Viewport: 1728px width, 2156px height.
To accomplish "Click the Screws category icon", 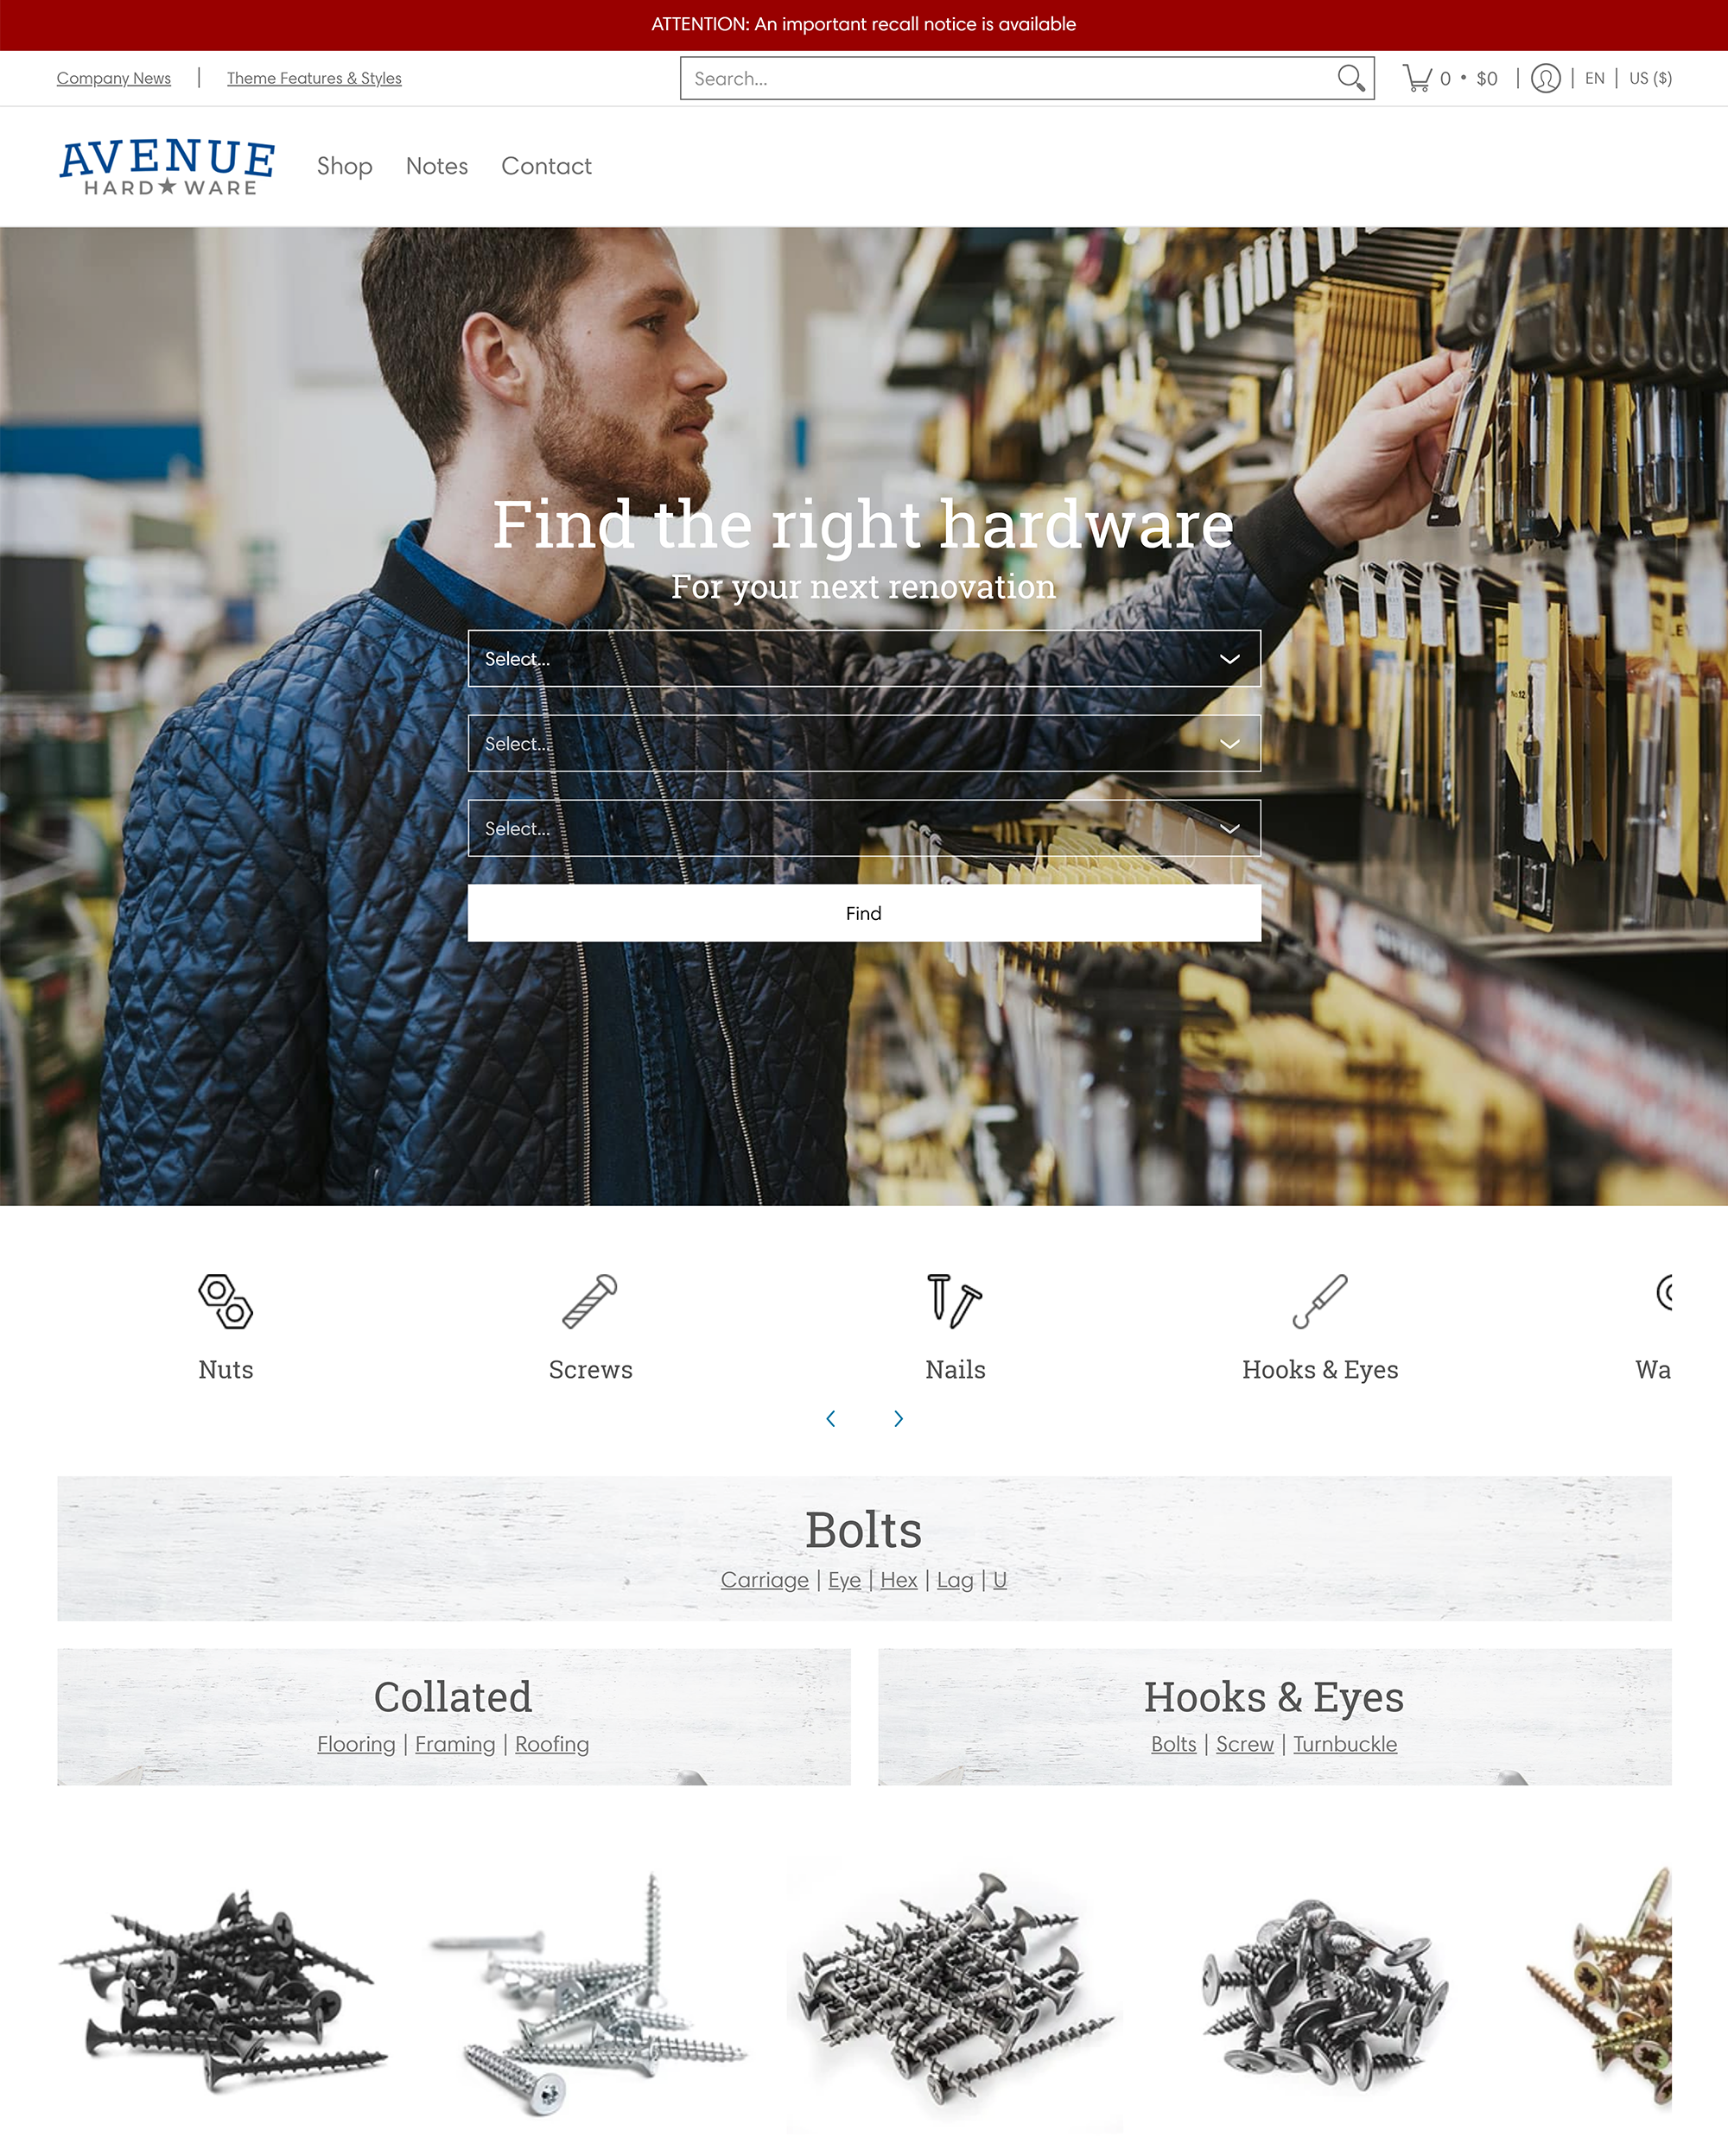I will tap(589, 1299).
